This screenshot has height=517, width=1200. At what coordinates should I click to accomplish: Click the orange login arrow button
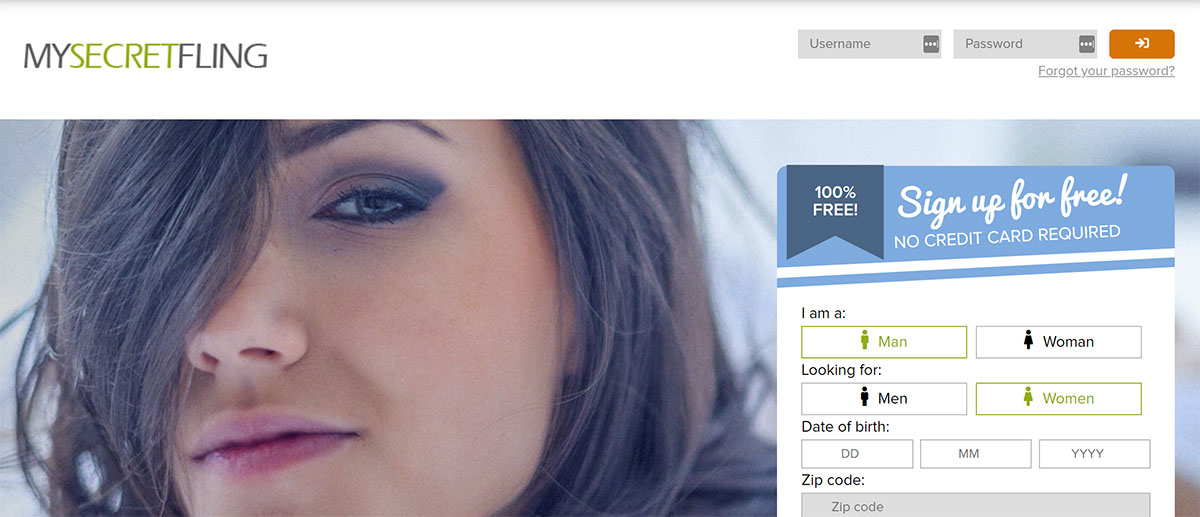coord(1142,44)
